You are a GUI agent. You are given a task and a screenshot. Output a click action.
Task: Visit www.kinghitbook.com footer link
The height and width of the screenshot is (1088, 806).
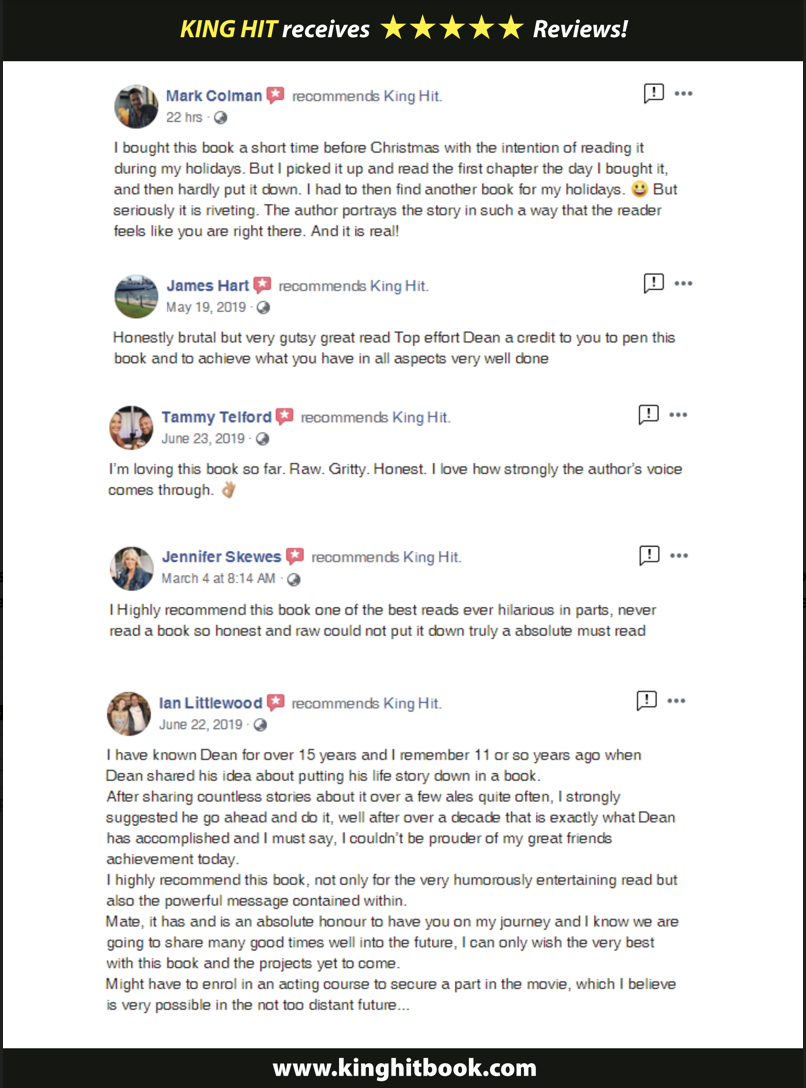pos(404,1067)
